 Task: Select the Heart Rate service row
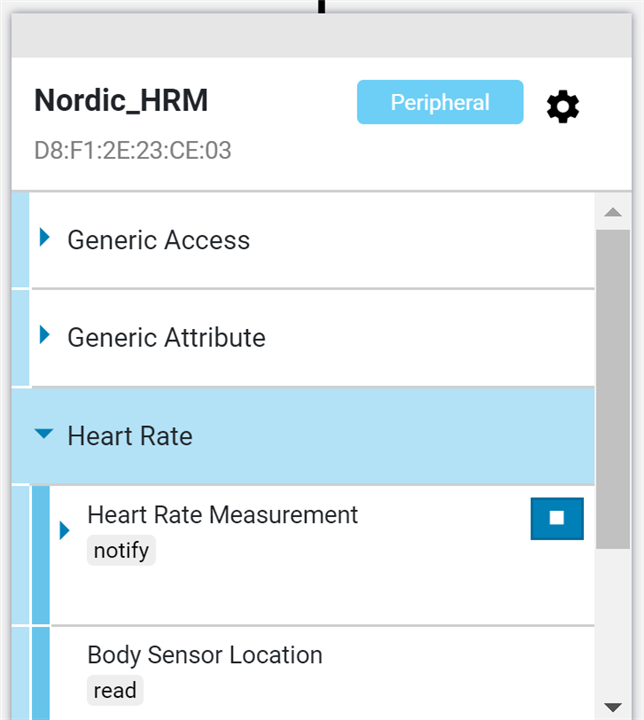click(303, 436)
